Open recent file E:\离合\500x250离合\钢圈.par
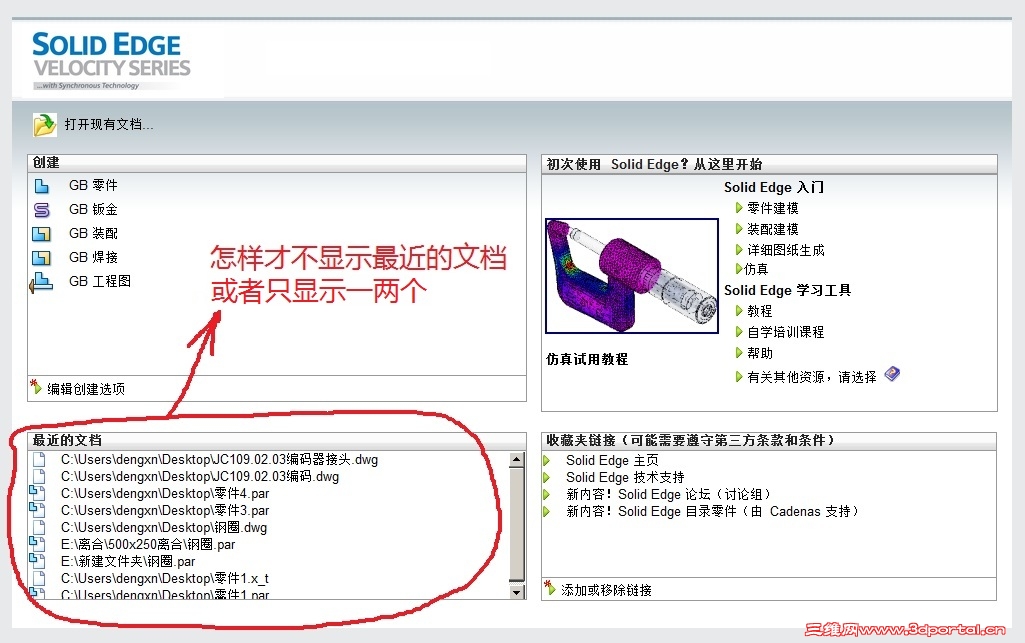The width and height of the screenshot is (1025, 643). click(x=148, y=544)
